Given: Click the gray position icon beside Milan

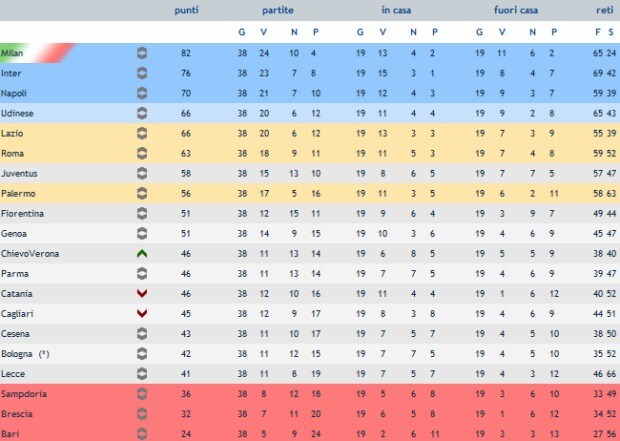Looking at the screenshot, I should (142, 53).
